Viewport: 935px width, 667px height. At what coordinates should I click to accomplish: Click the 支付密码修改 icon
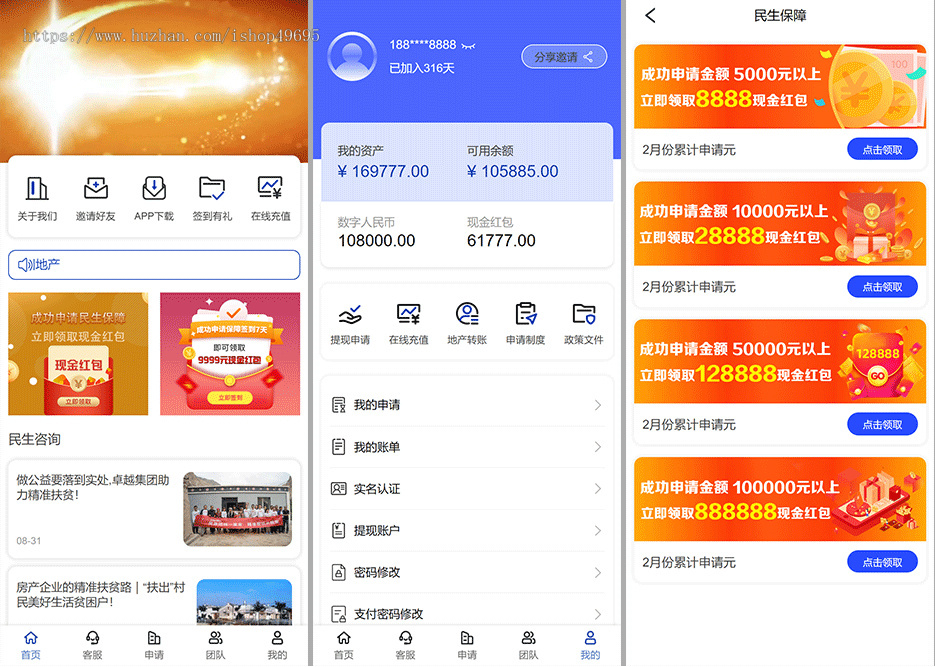click(338, 614)
